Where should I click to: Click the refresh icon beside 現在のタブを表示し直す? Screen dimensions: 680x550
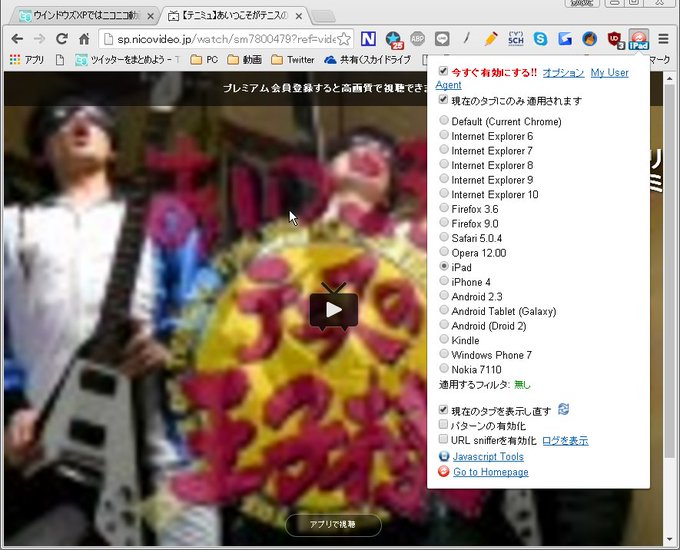563,409
